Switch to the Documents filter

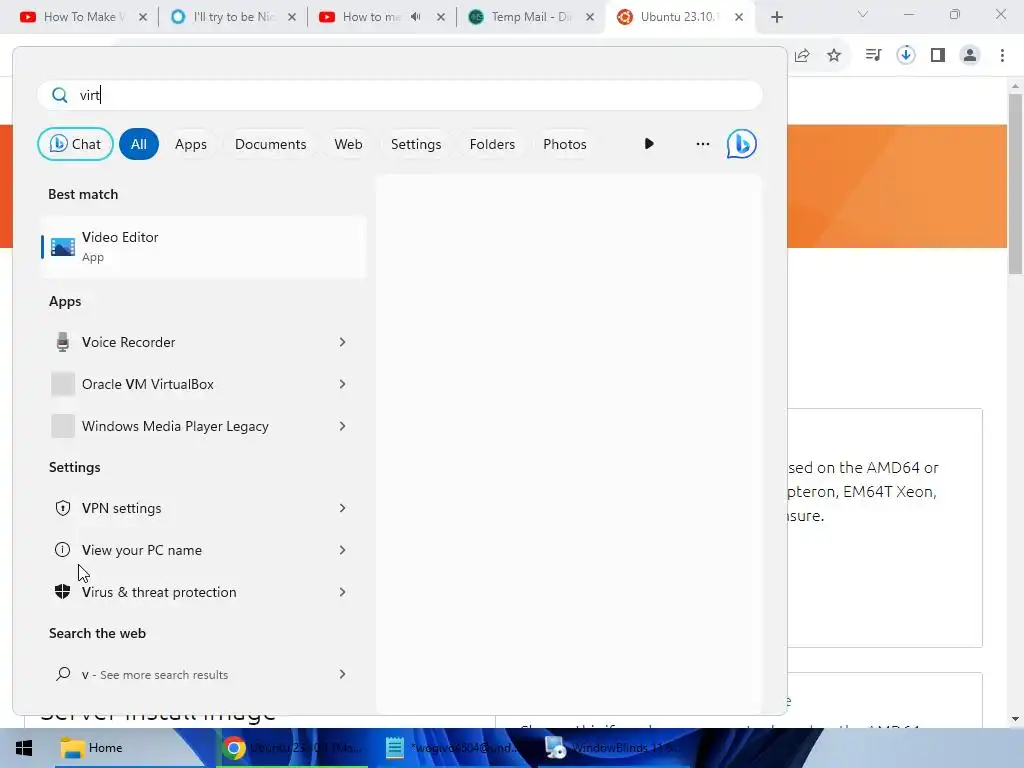coord(270,144)
